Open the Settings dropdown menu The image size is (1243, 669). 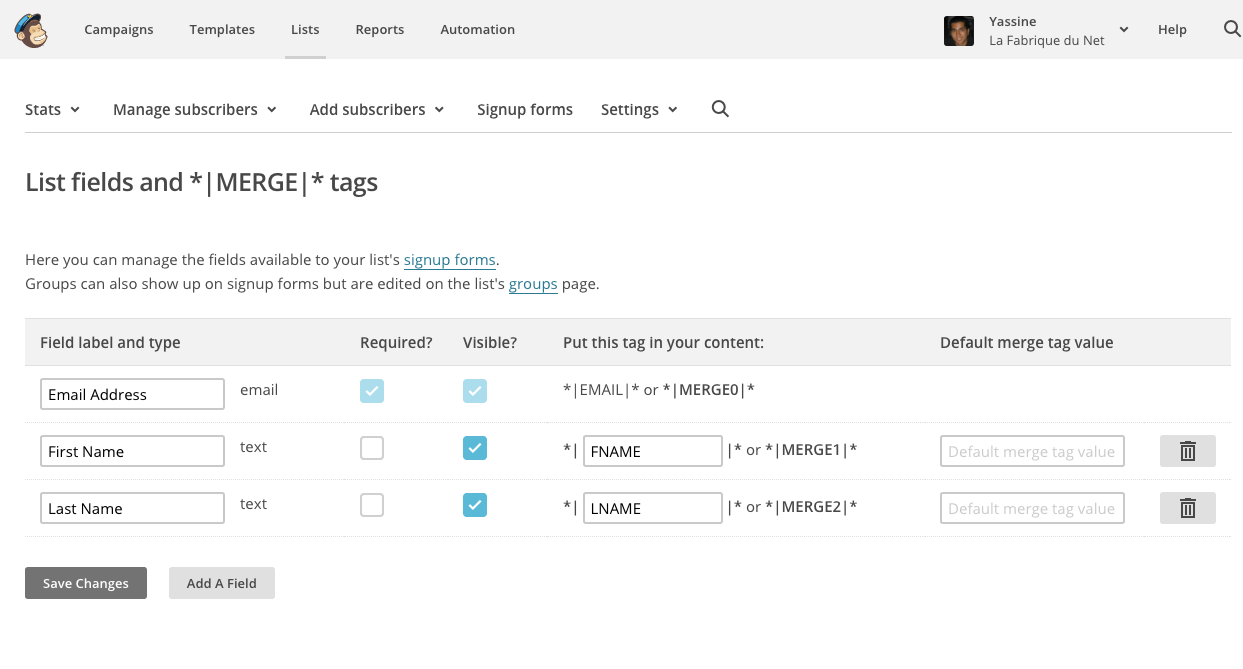[x=639, y=109]
